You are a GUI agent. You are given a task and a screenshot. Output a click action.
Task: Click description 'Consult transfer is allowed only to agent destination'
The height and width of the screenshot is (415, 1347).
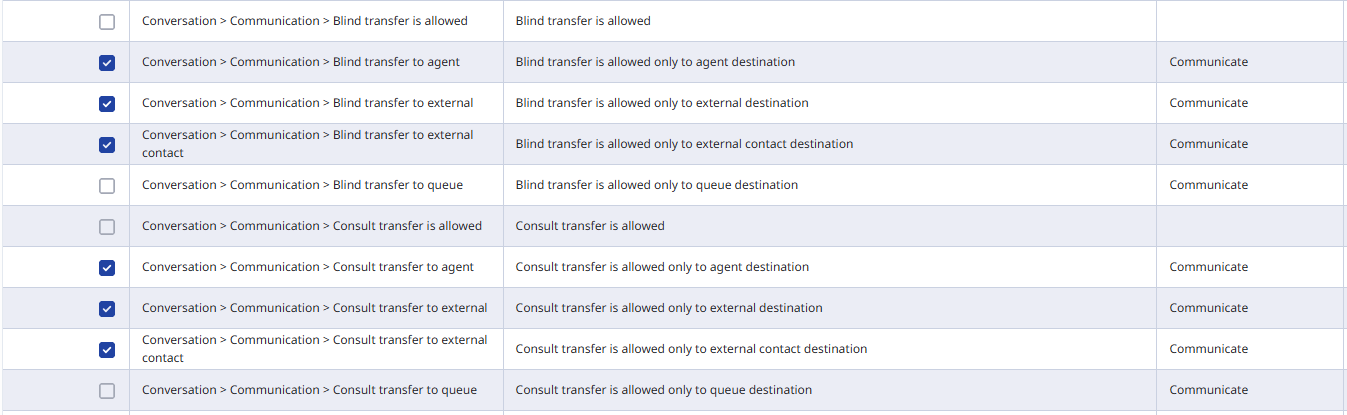click(662, 267)
